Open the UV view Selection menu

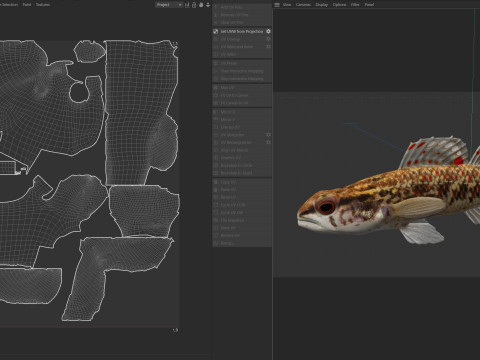(9, 5)
